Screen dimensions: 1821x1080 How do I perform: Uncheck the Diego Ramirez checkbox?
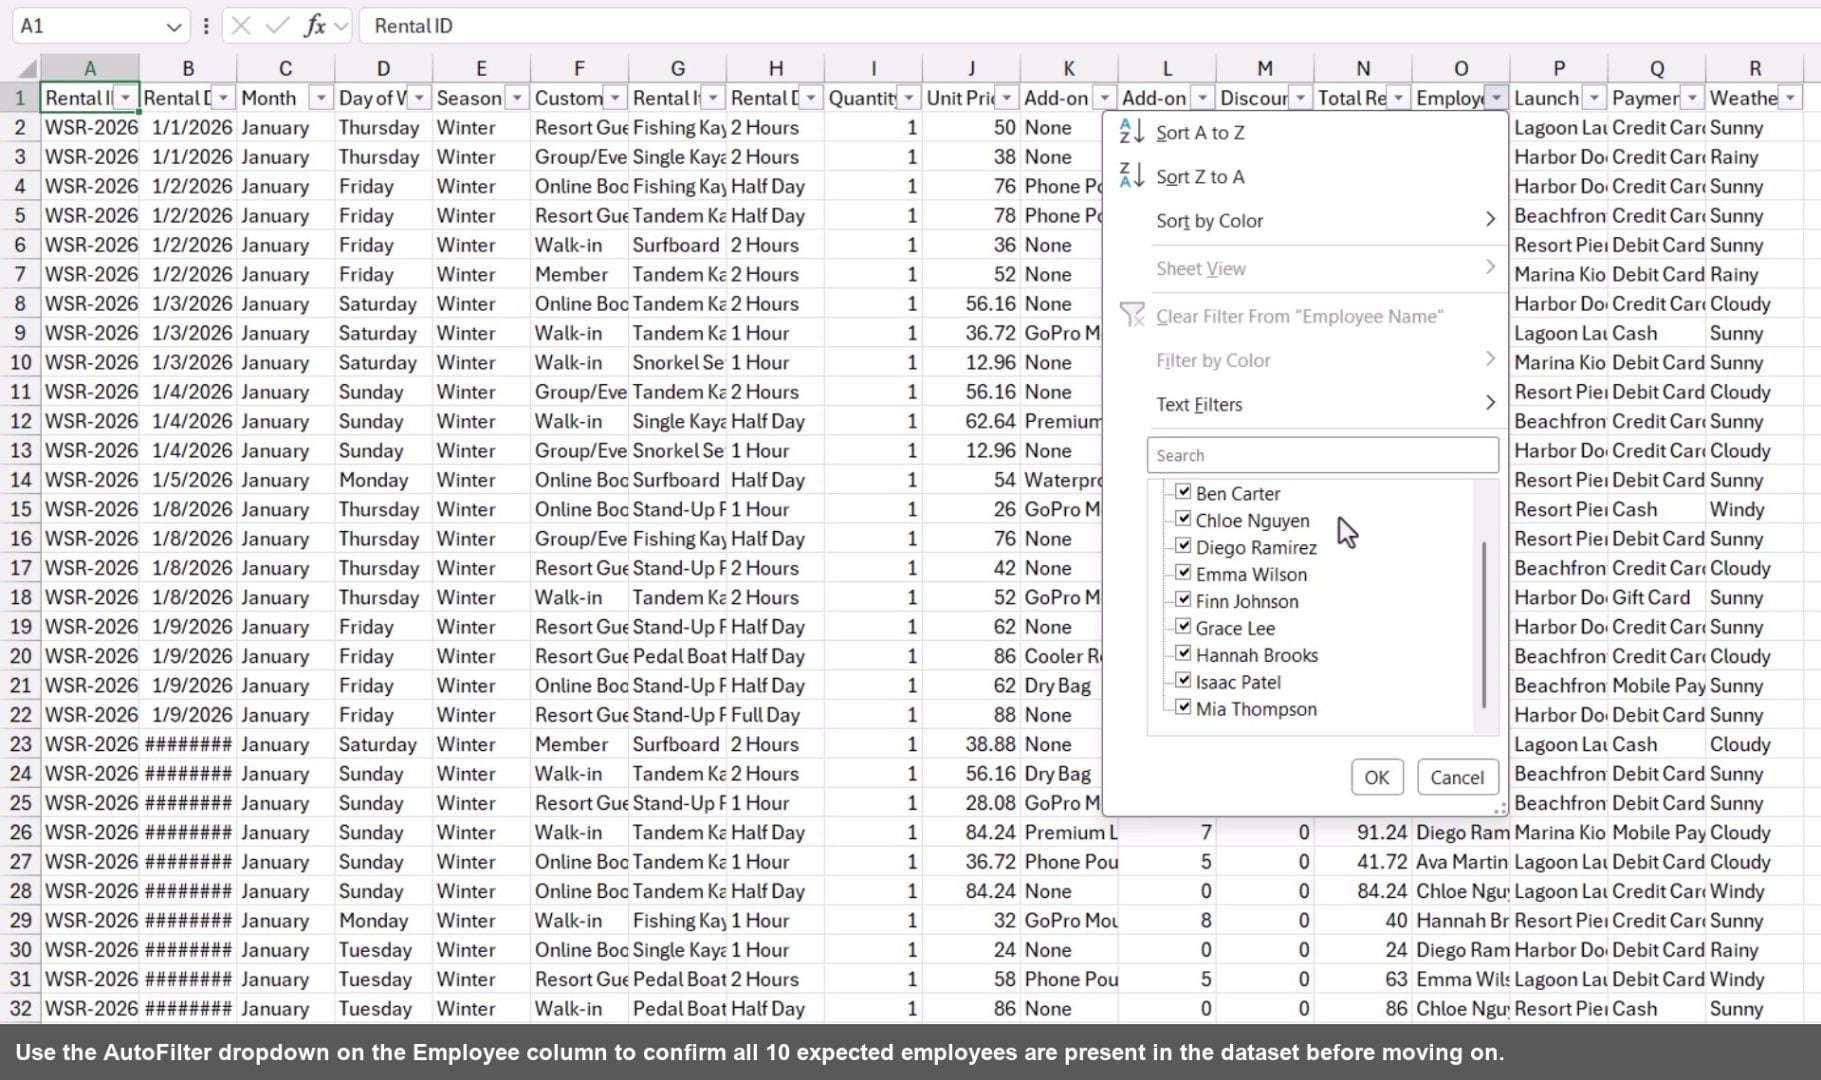point(1183,546)
